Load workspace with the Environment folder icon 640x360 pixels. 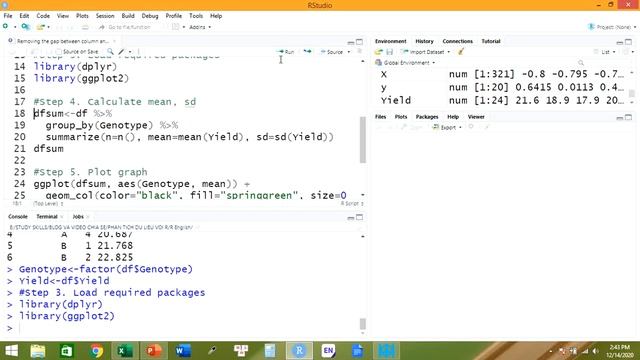point(378,52)
